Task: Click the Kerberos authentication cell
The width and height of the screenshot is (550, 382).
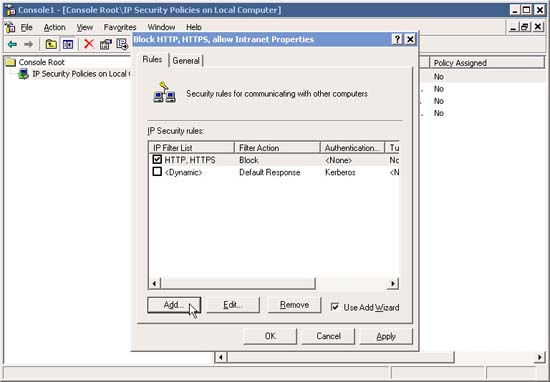Action: click(340, 172)
